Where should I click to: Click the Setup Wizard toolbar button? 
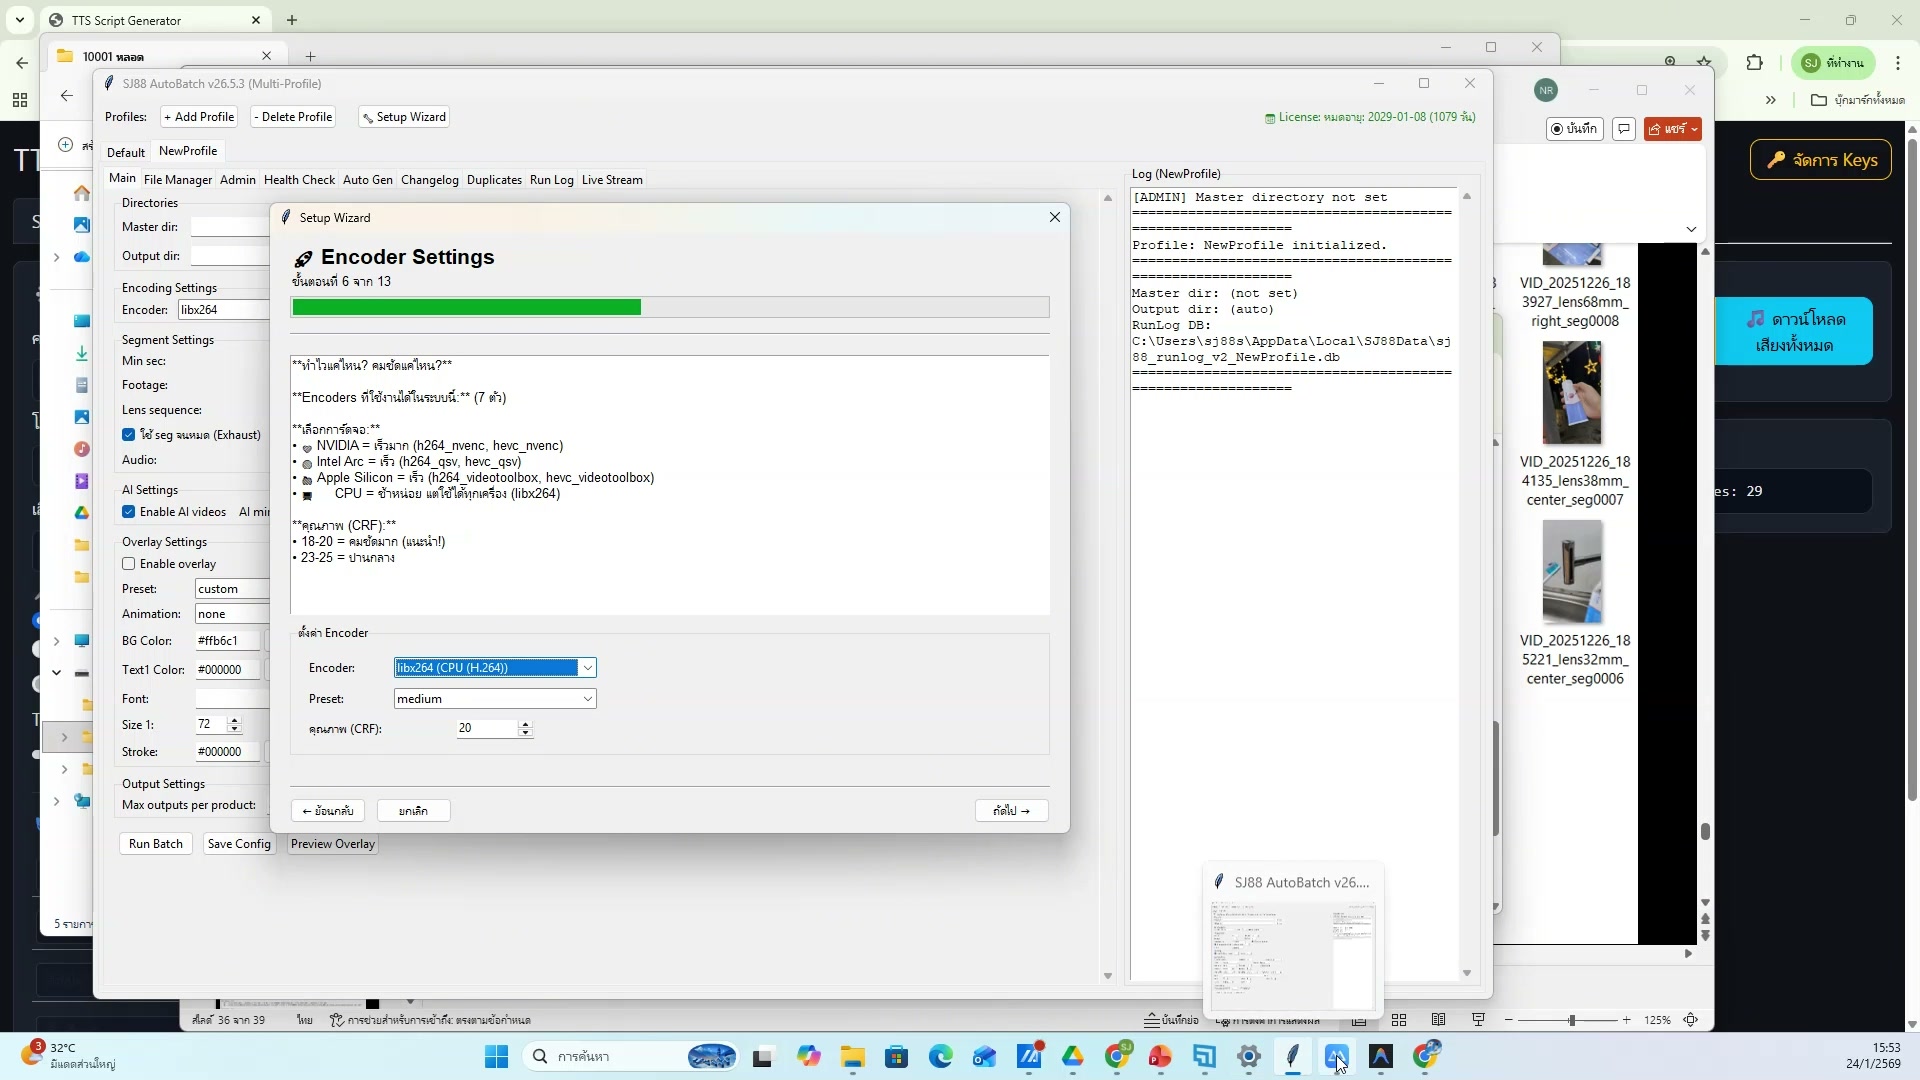tap(404, 117)
